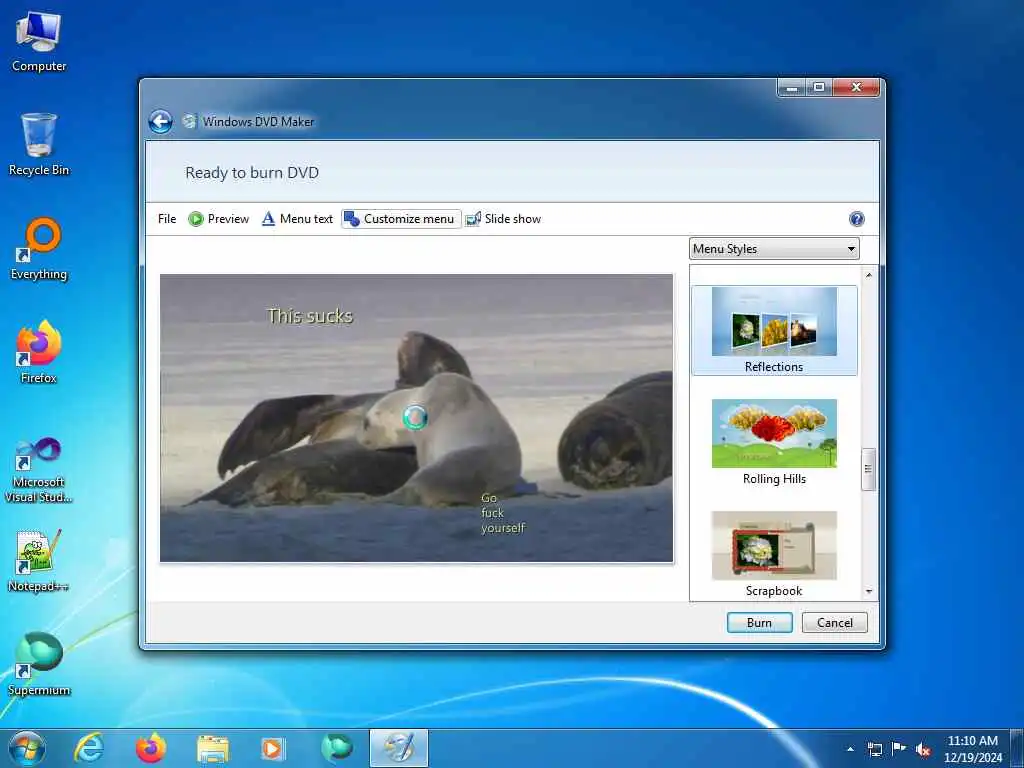Open the Computer desktop icon
The width and height of the screenshot is (1024, 768).
click(x=39, y=42)
